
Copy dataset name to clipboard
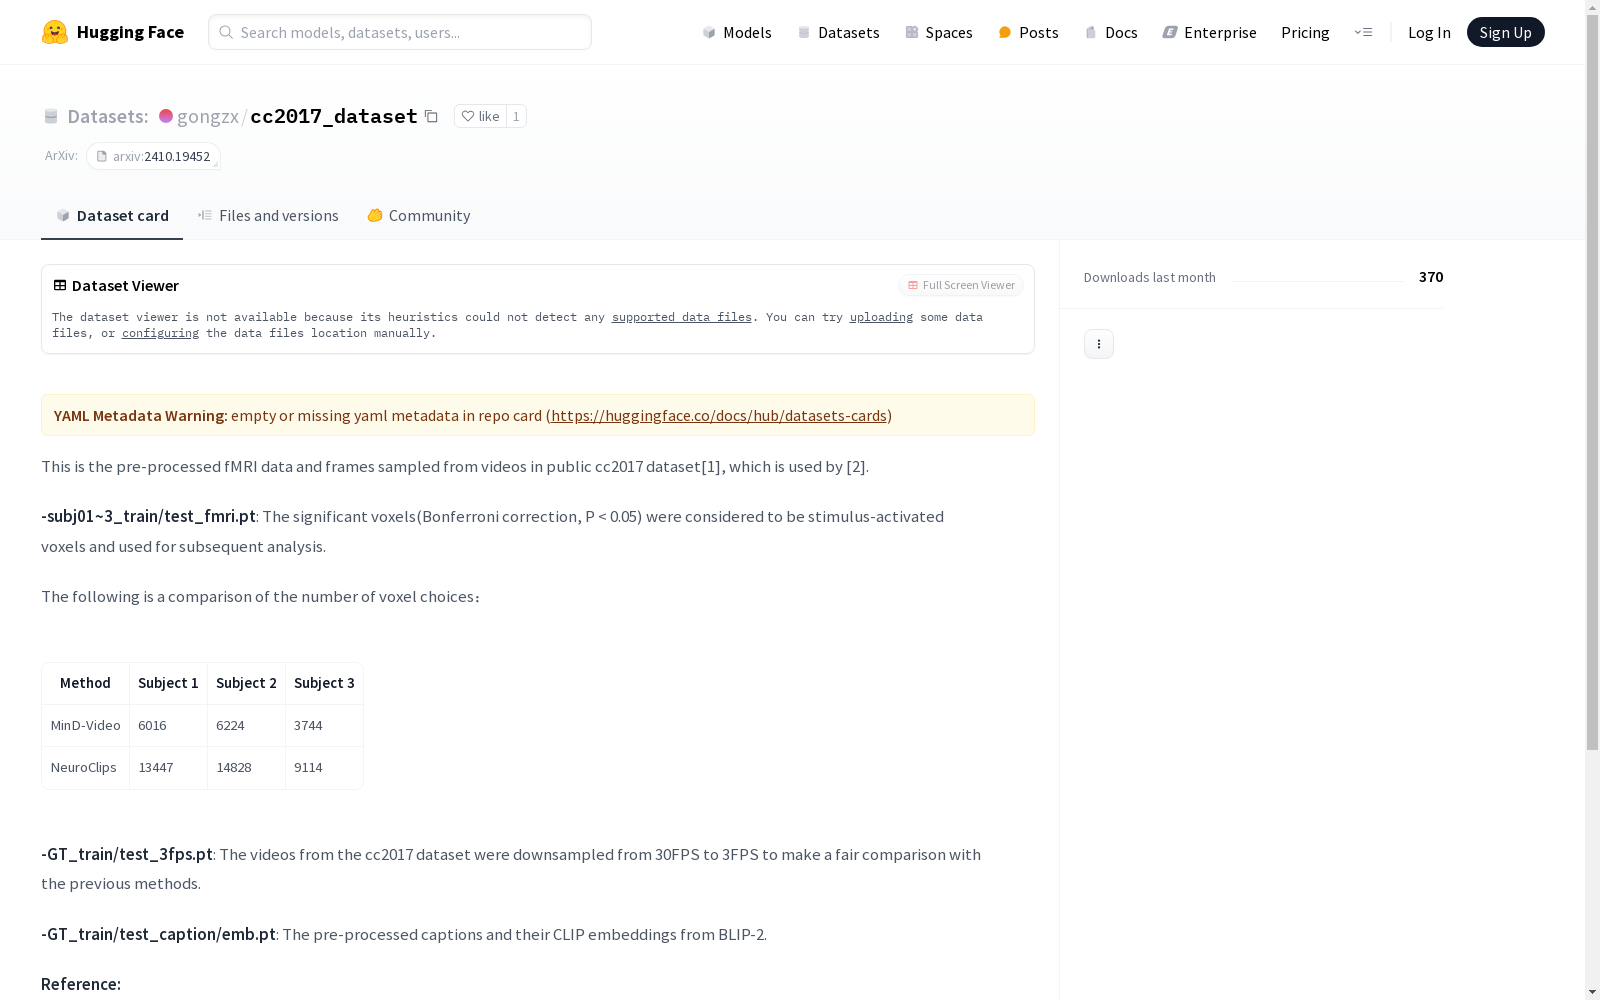(x=431, y=116)
